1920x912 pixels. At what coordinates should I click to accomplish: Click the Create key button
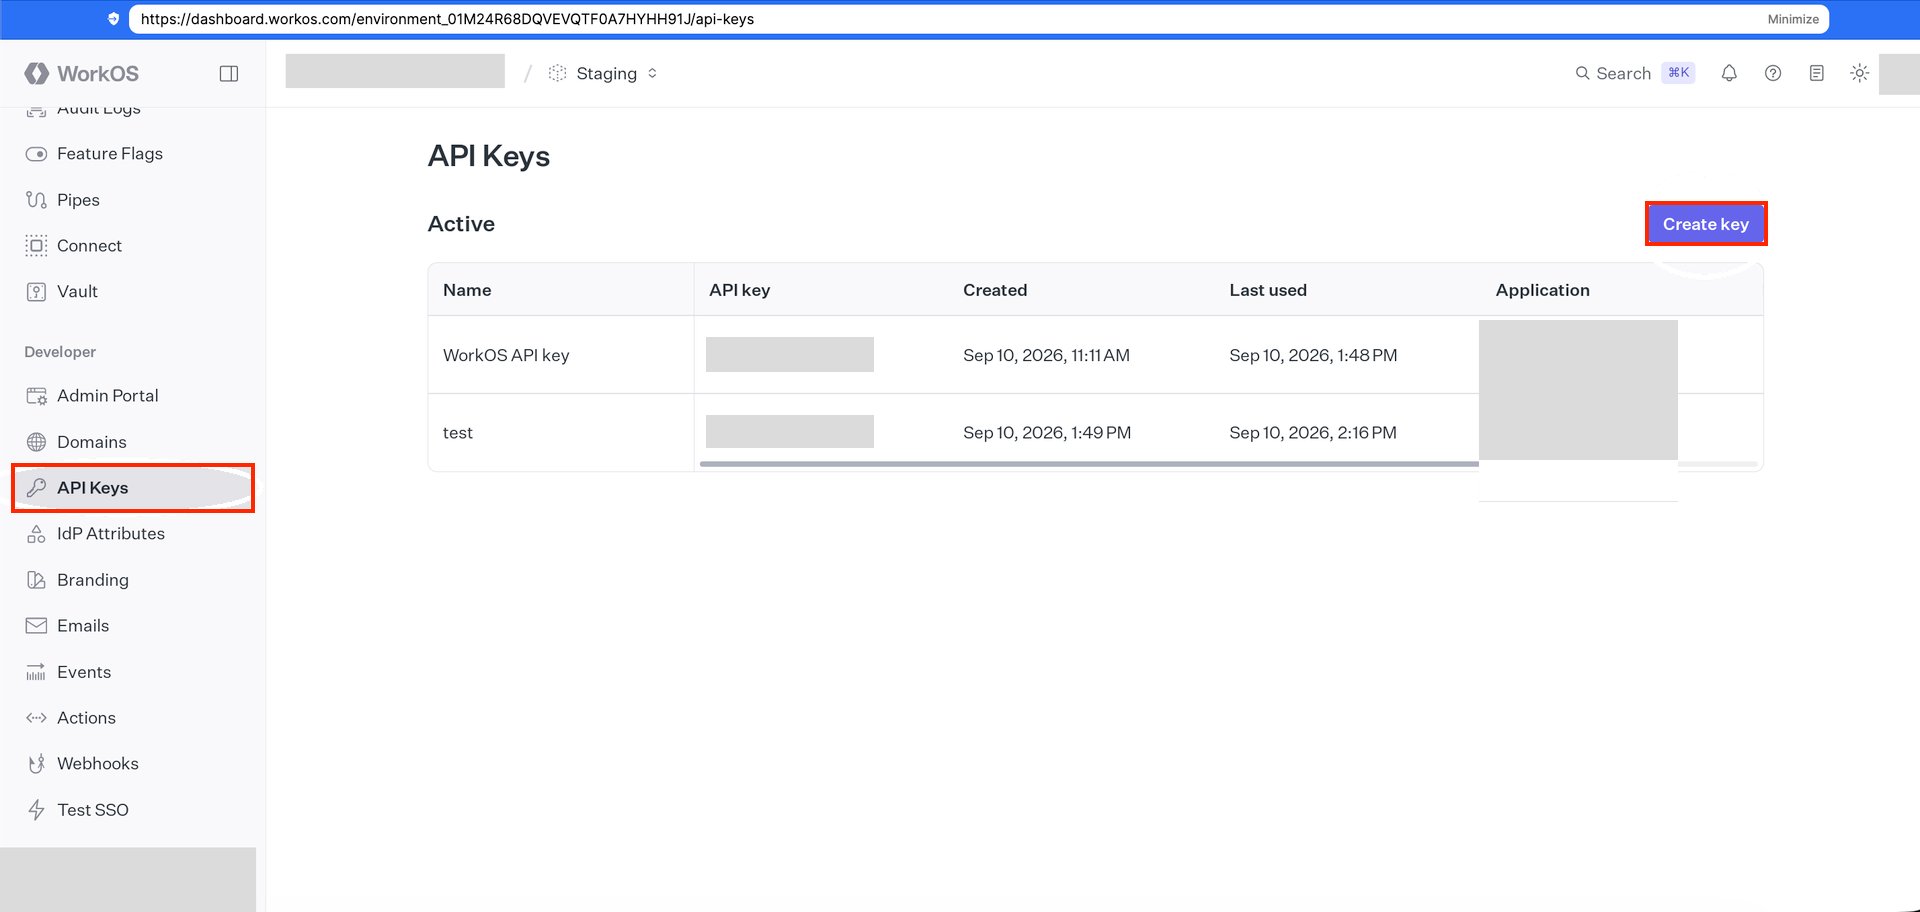pos(1706,224)
